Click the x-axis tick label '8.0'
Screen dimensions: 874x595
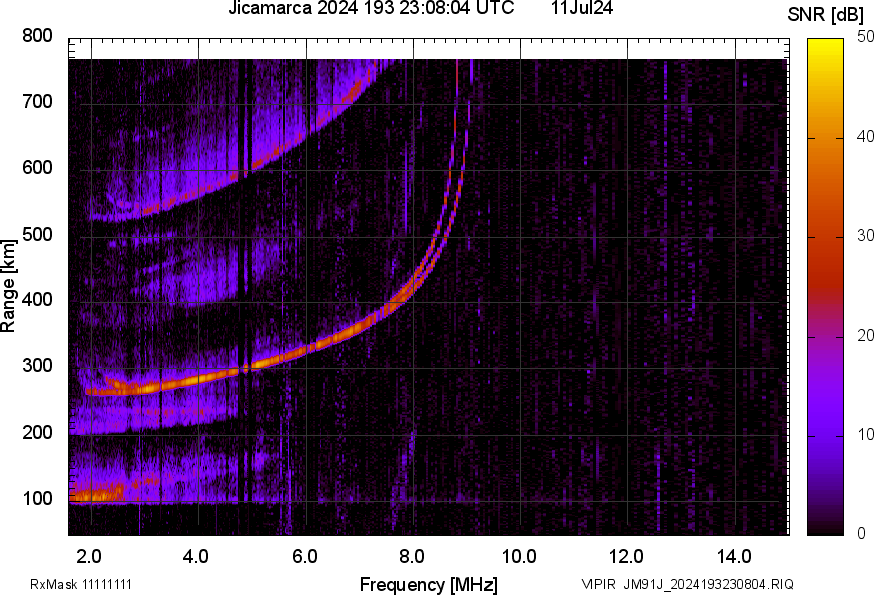411,556
